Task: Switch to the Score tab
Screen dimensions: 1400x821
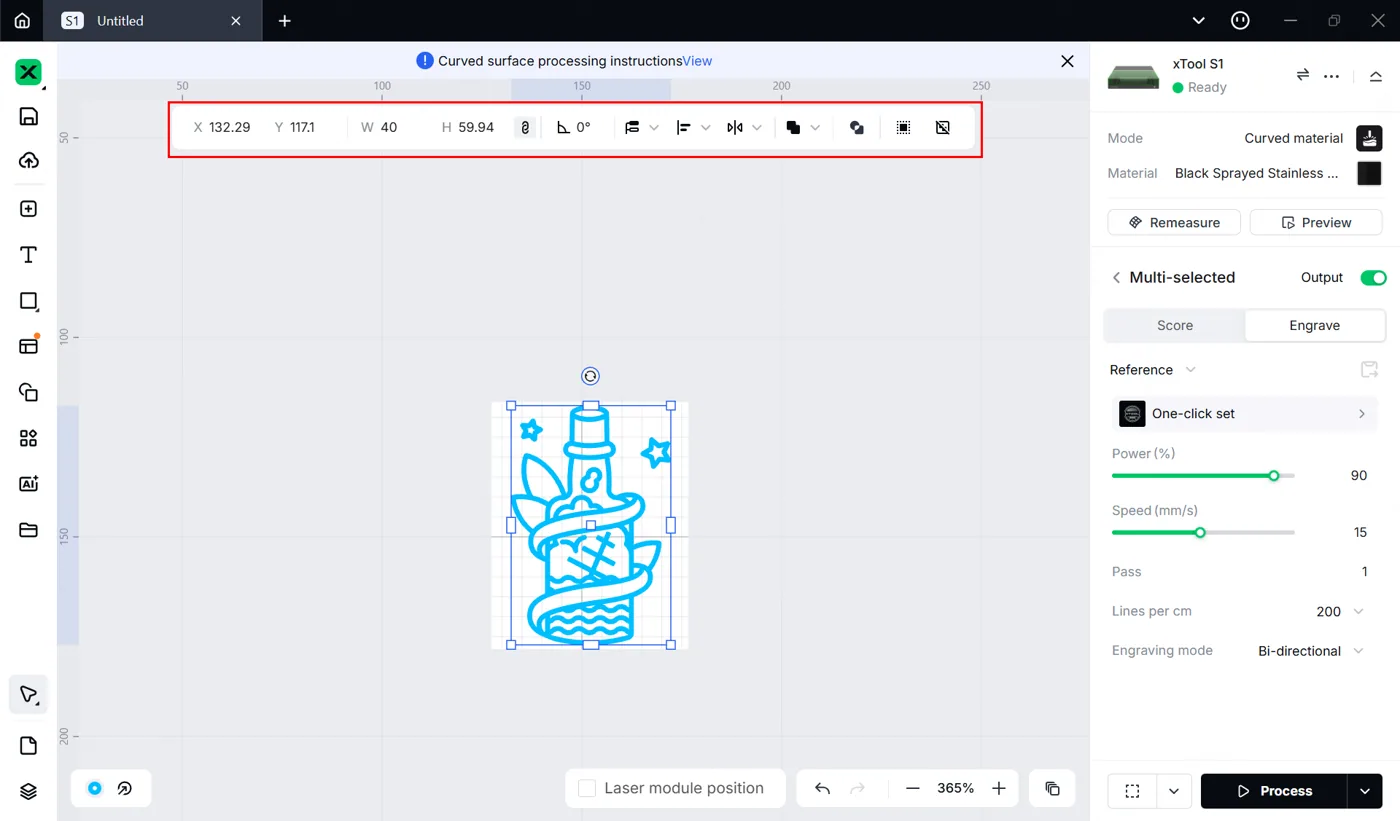Action: point(1175,325)
